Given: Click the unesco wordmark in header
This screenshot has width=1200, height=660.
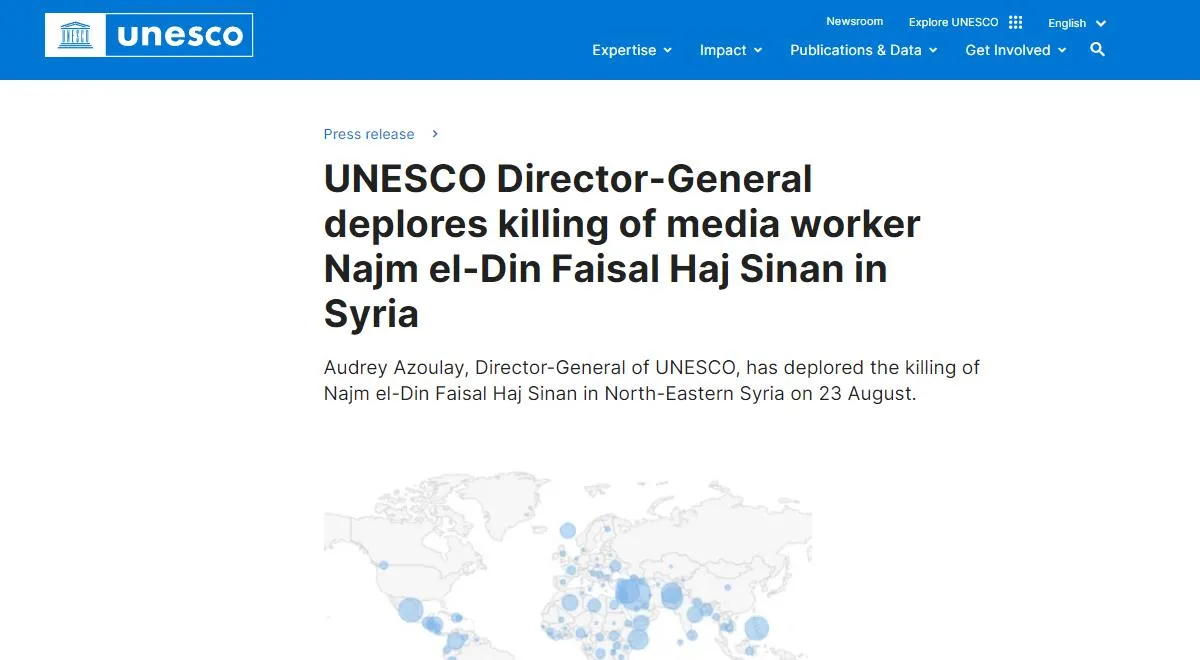Looking at the screenshot, I should (180, 35).
